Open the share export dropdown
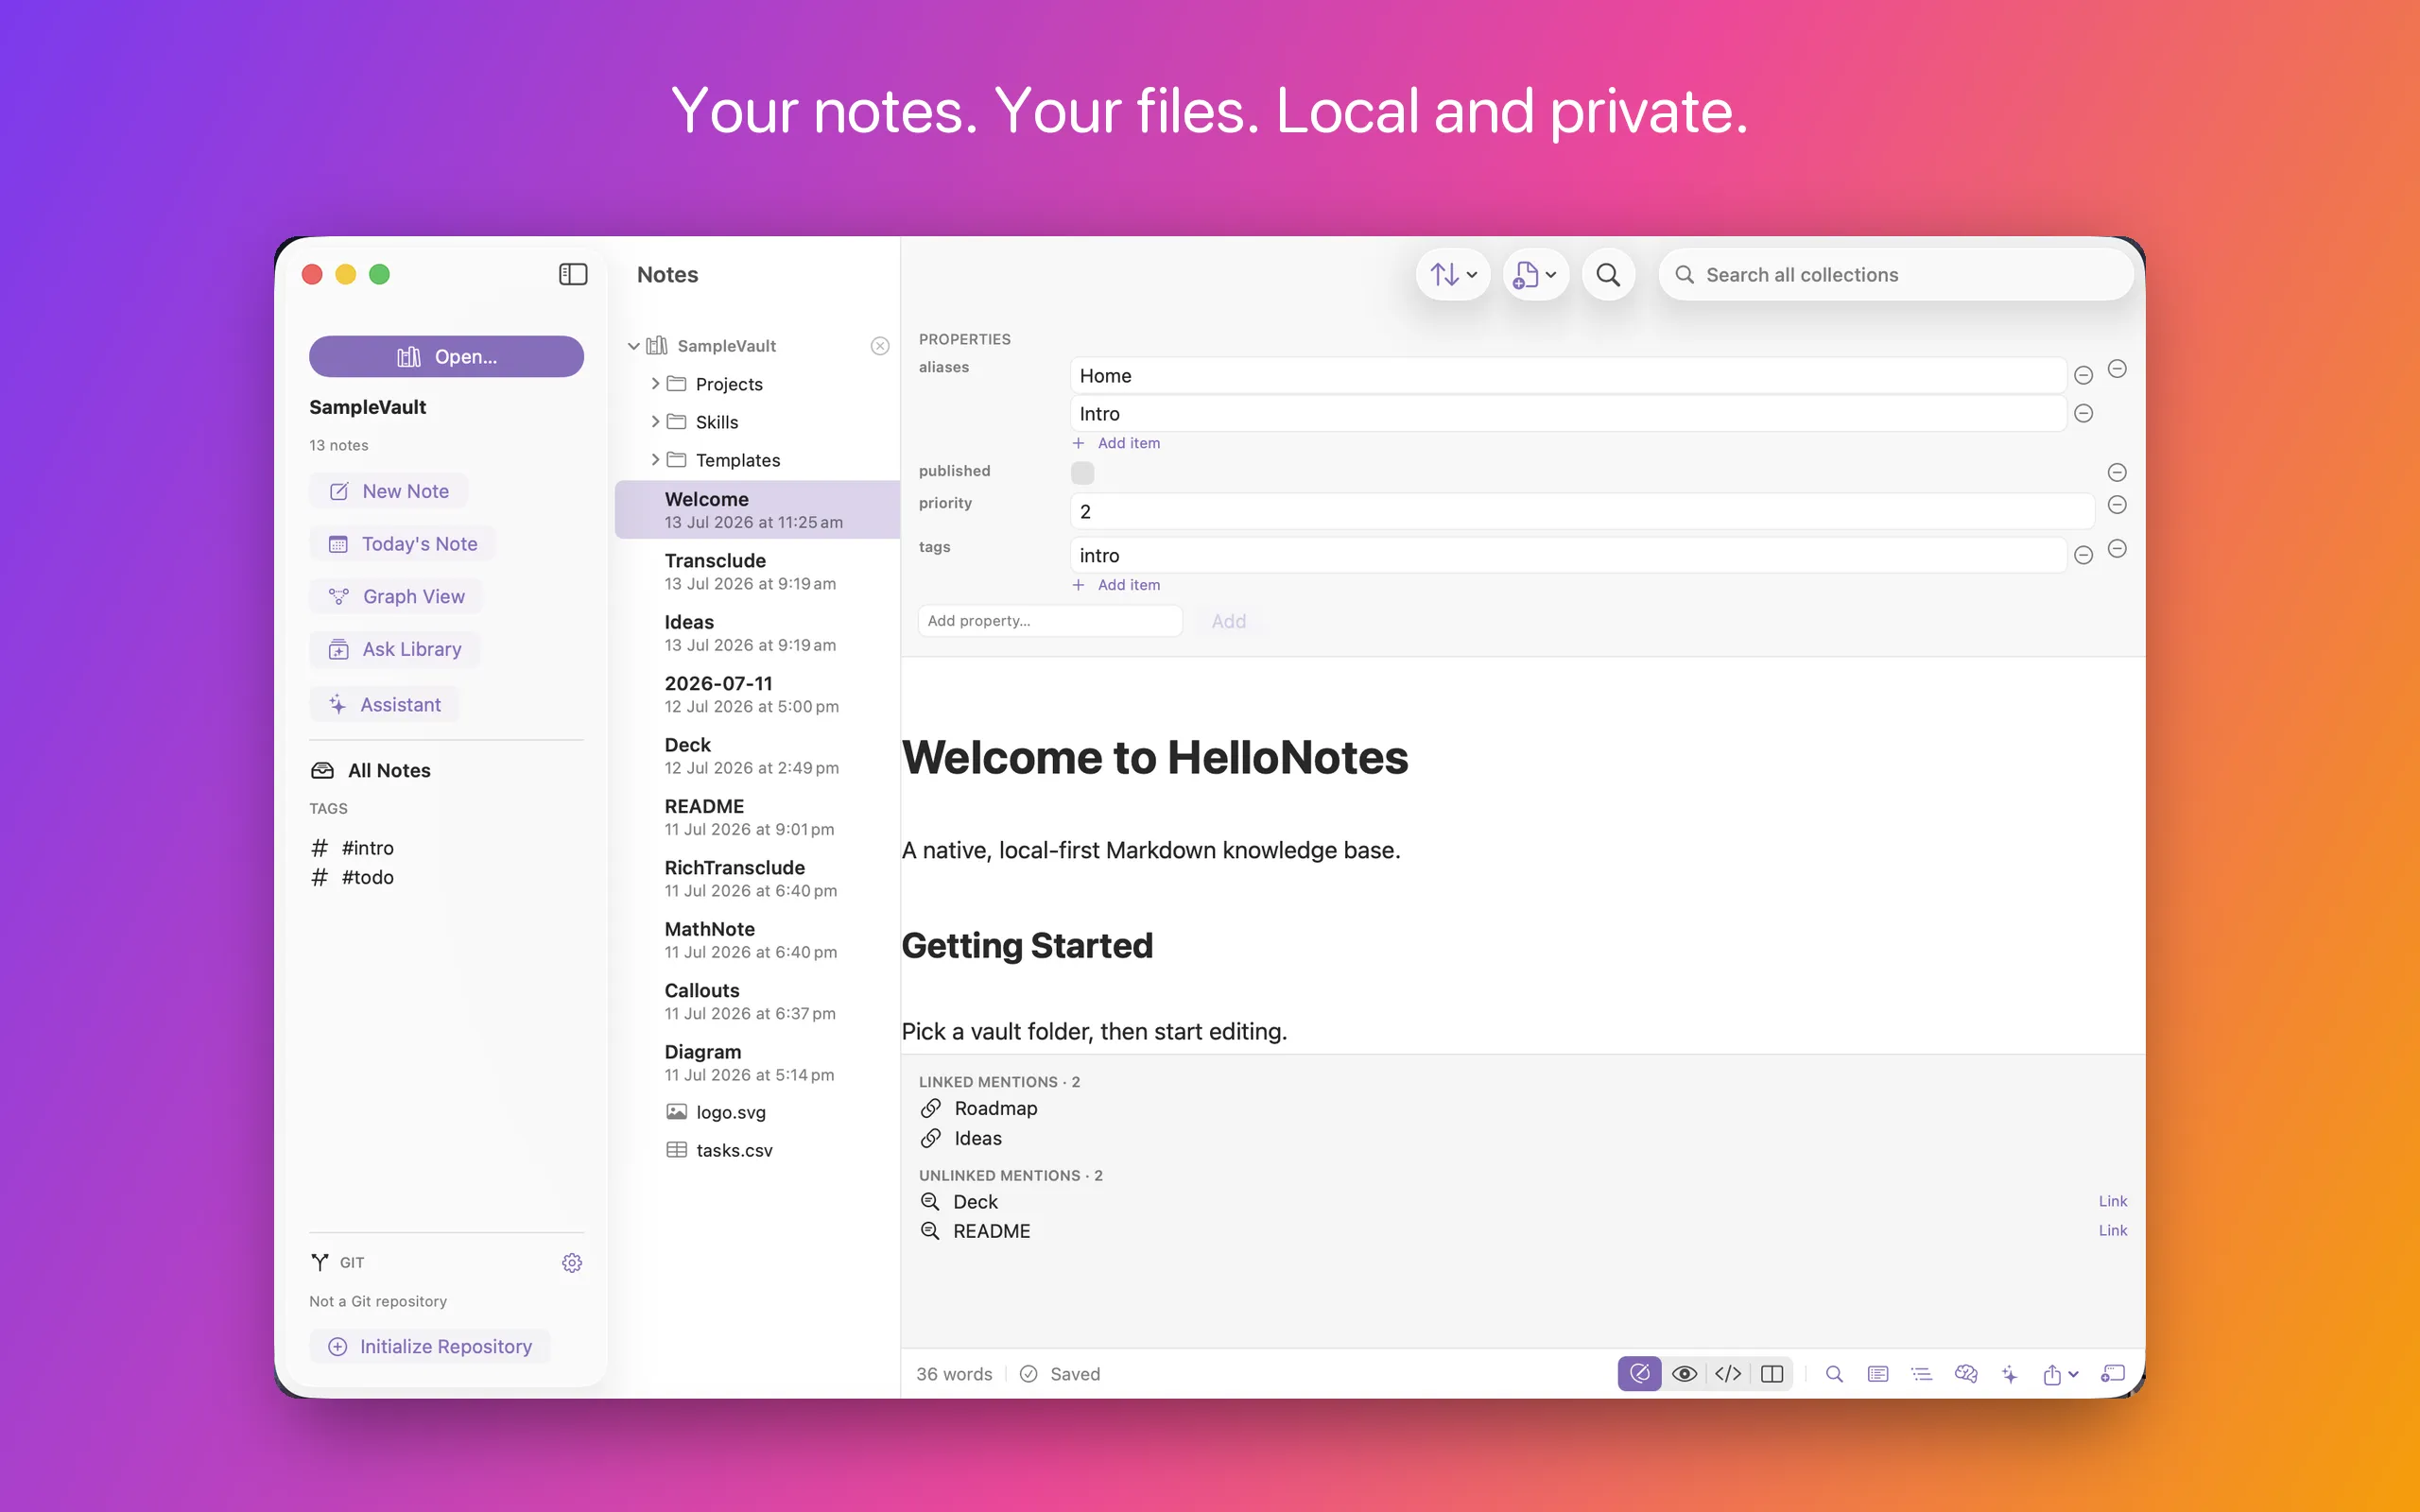This screenshot has width=2420, height=1512. (x=2061, y=1374)
